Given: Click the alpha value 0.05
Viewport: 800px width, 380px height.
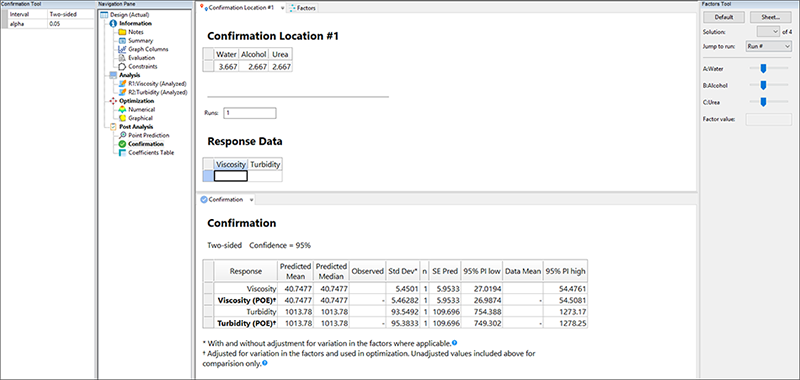Looking at the screenshot, I should pyautogui.click(x=71, y=23).
